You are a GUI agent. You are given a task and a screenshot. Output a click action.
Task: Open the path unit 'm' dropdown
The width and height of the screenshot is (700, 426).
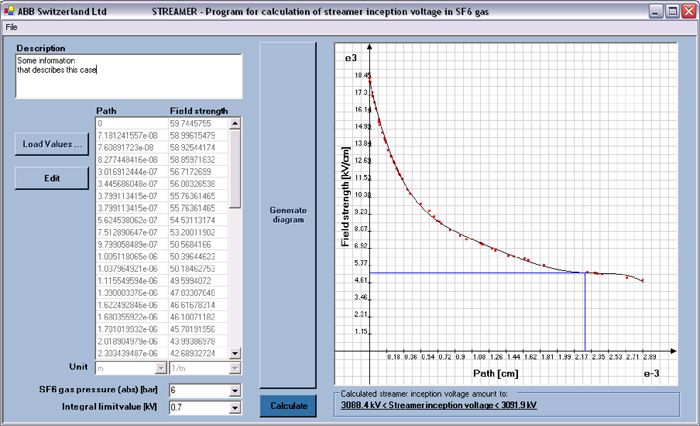(161, 368)
